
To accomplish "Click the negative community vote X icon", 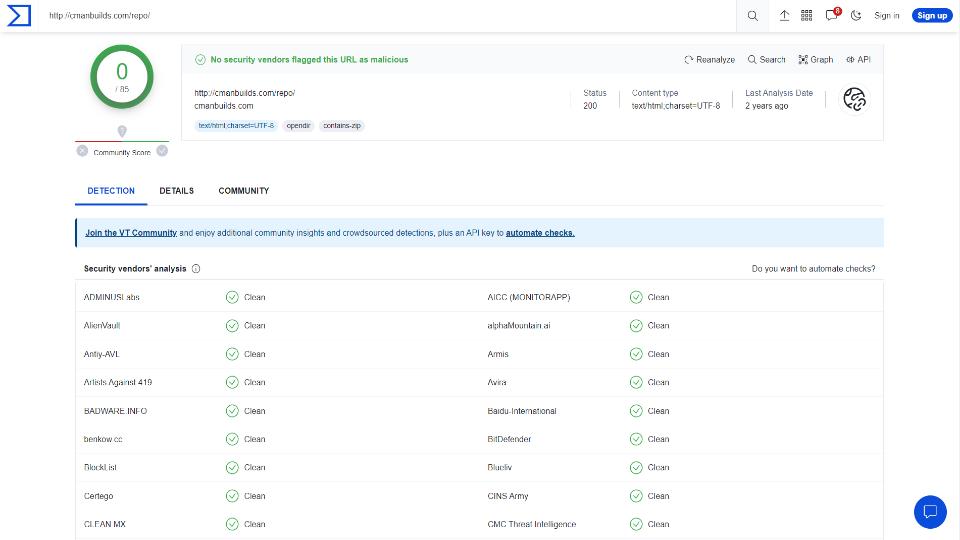I will pos(82,151).
